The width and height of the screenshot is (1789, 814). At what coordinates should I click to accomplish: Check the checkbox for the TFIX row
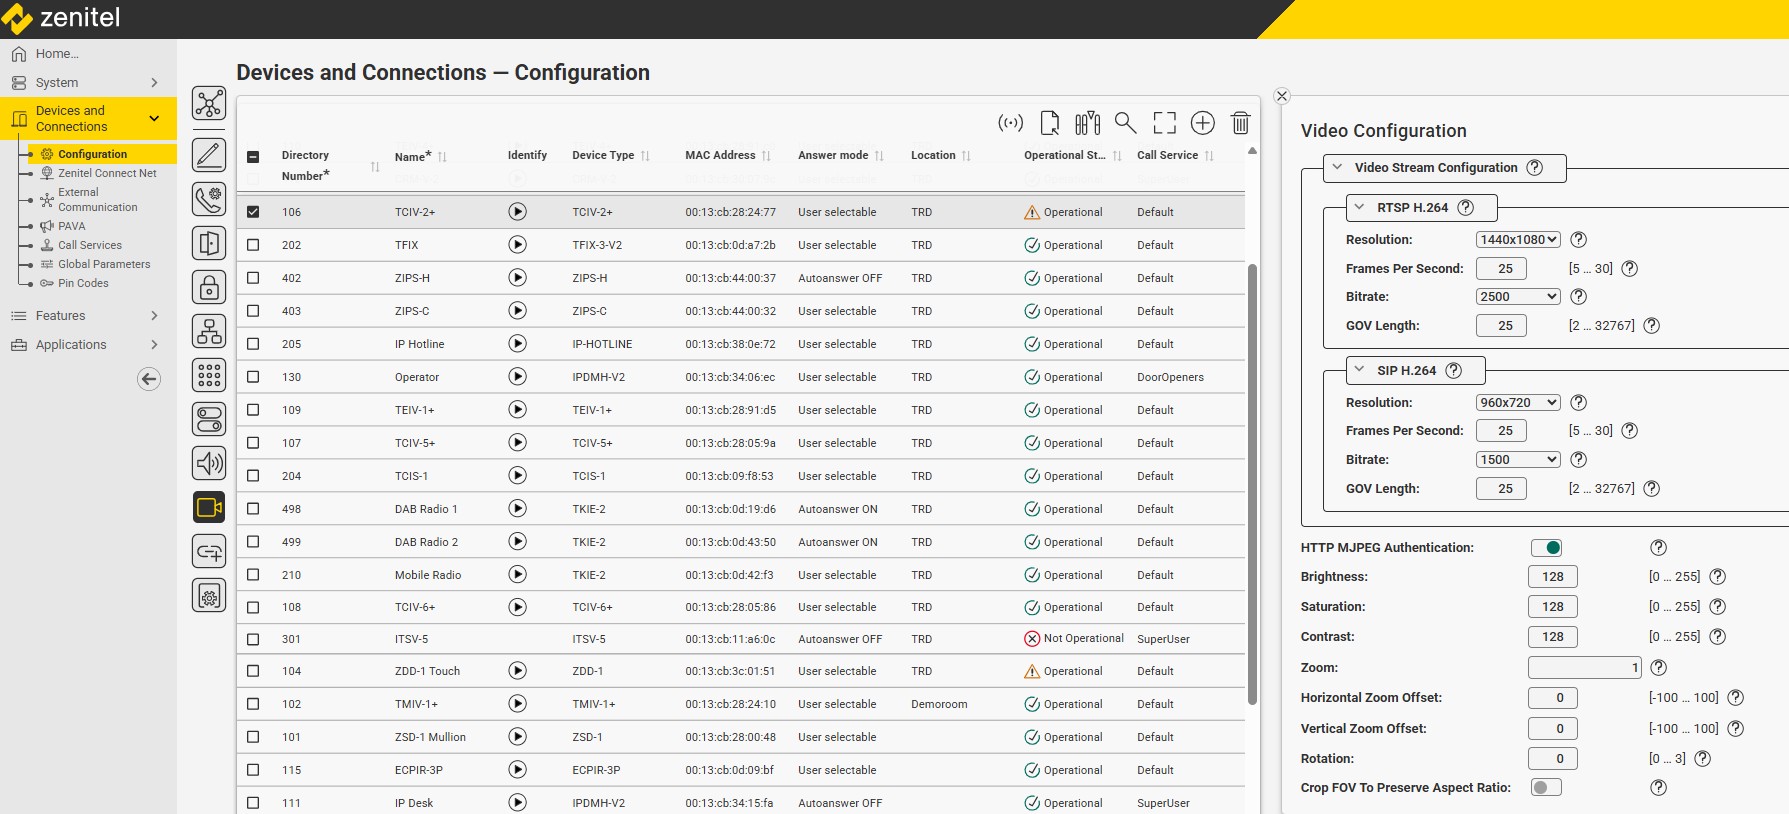pos(253,245)
